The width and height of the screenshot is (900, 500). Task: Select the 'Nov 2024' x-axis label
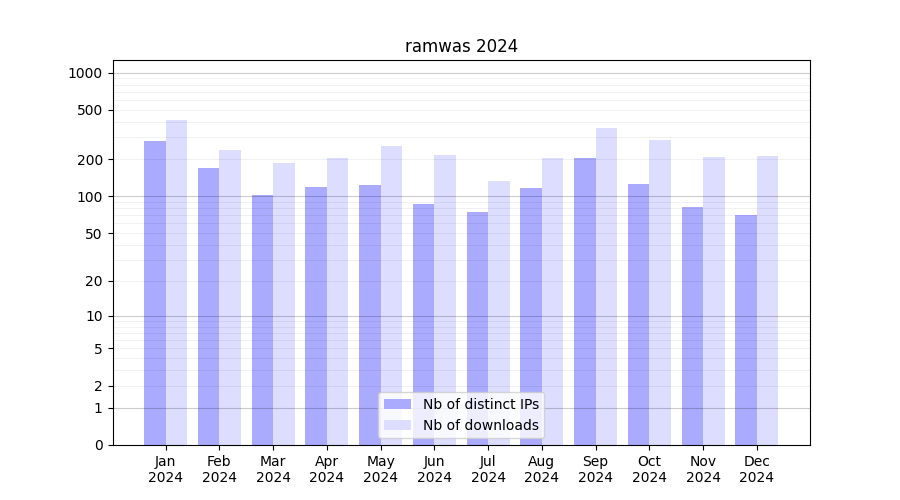click(x=703, y=469)
